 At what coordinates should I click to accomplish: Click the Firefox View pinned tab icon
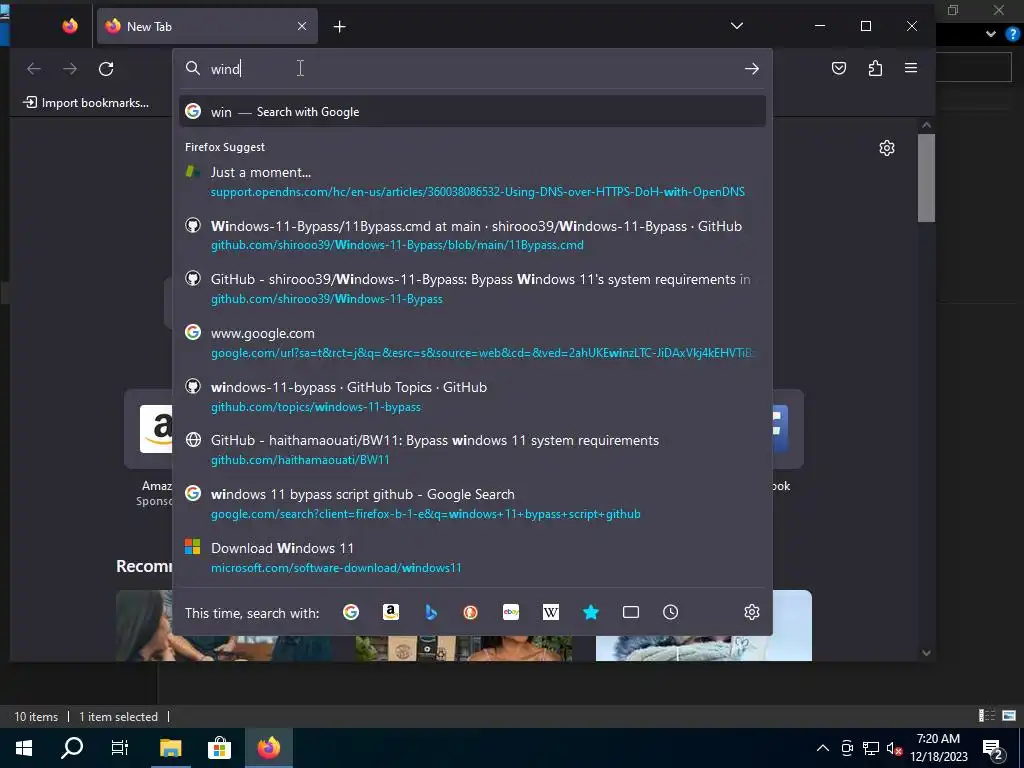[x=70, y=26]
